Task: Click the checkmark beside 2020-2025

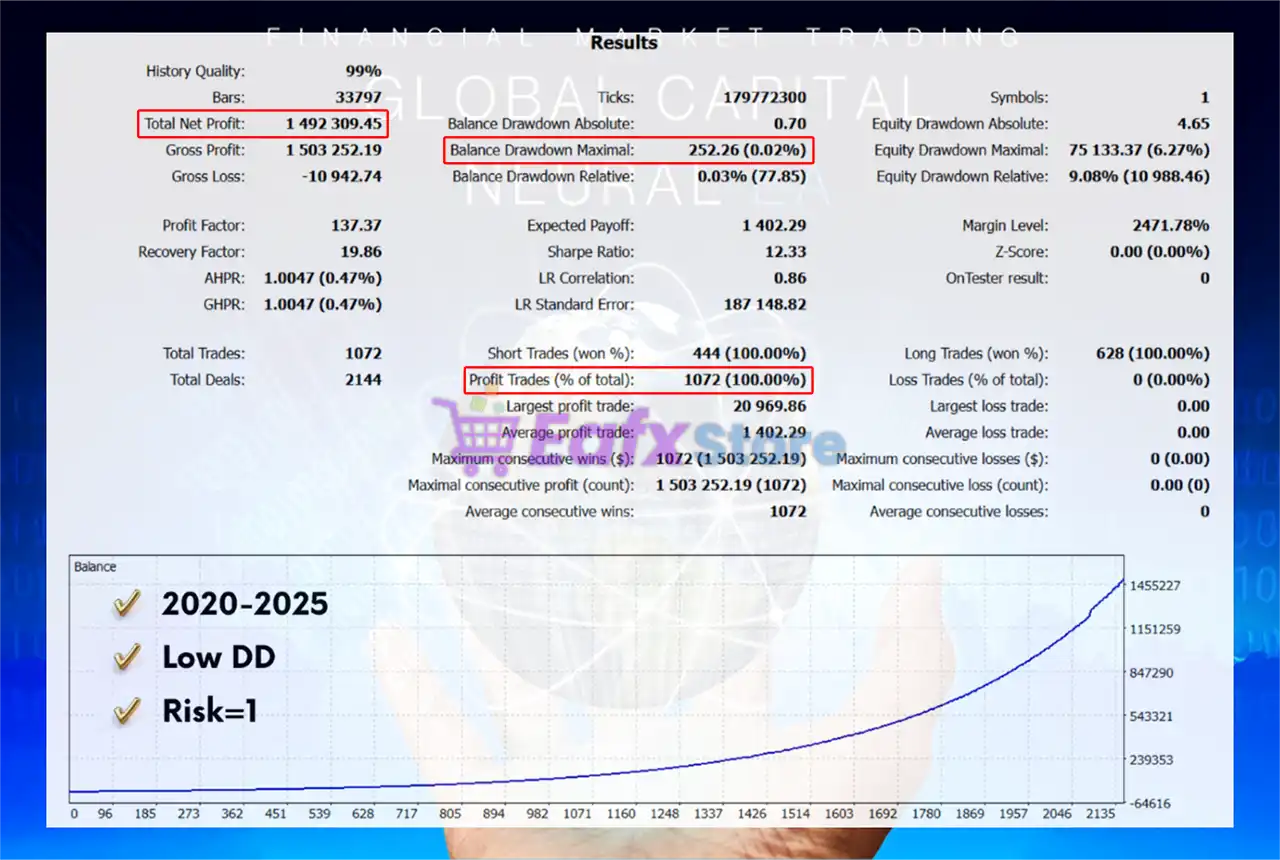Action: click(x=126, y=603)
